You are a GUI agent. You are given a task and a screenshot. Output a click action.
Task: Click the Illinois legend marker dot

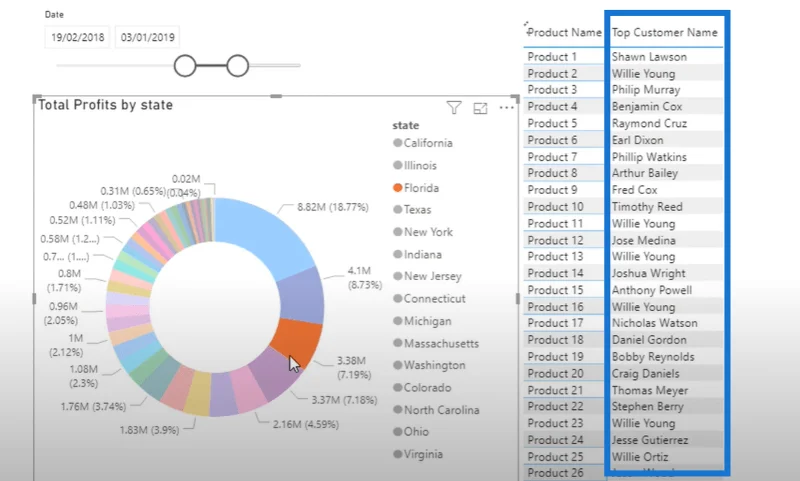397,165
